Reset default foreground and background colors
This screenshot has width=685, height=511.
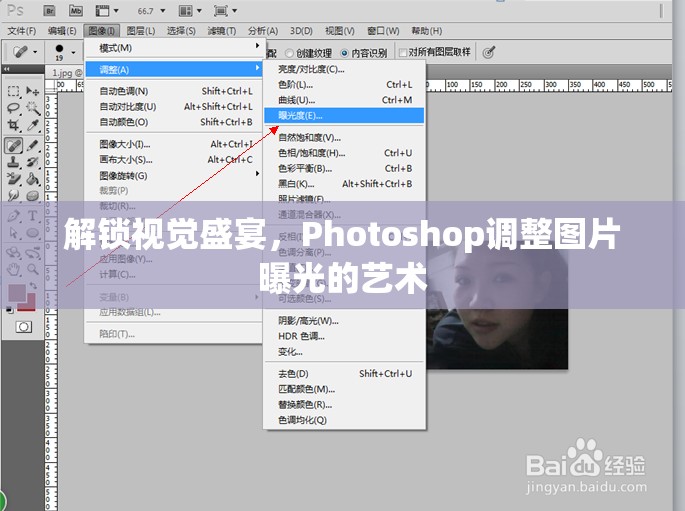[10, 310]
